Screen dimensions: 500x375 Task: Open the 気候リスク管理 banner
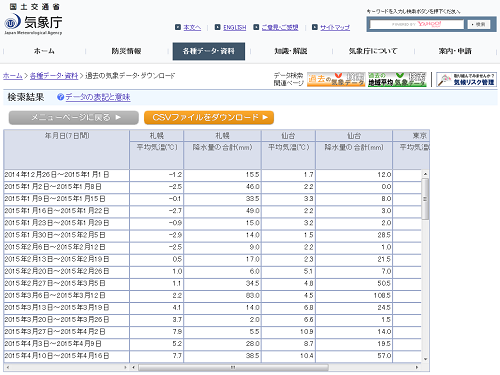point(466,79)
